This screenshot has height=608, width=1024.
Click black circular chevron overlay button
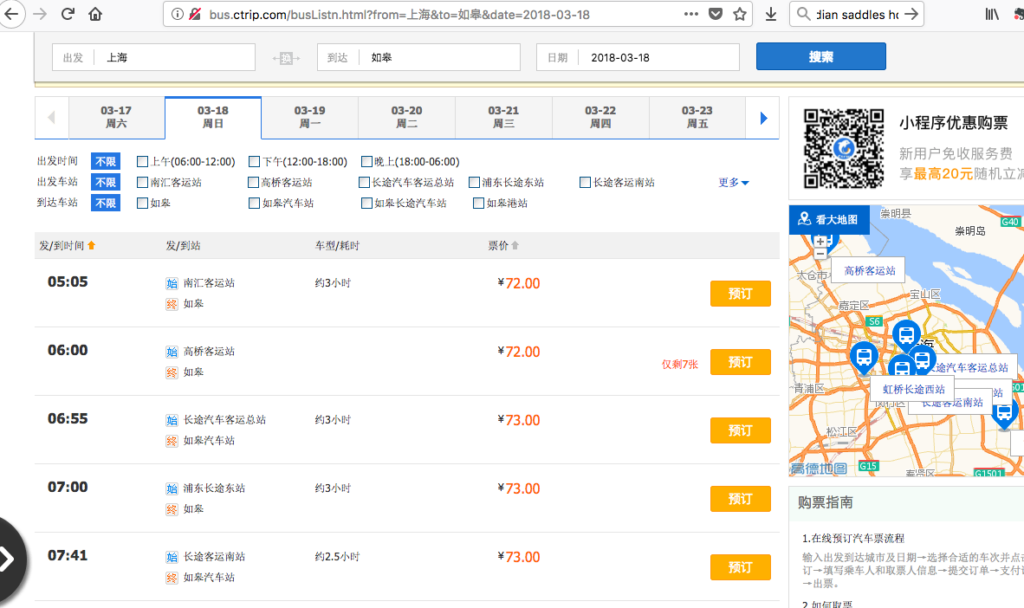9,560
